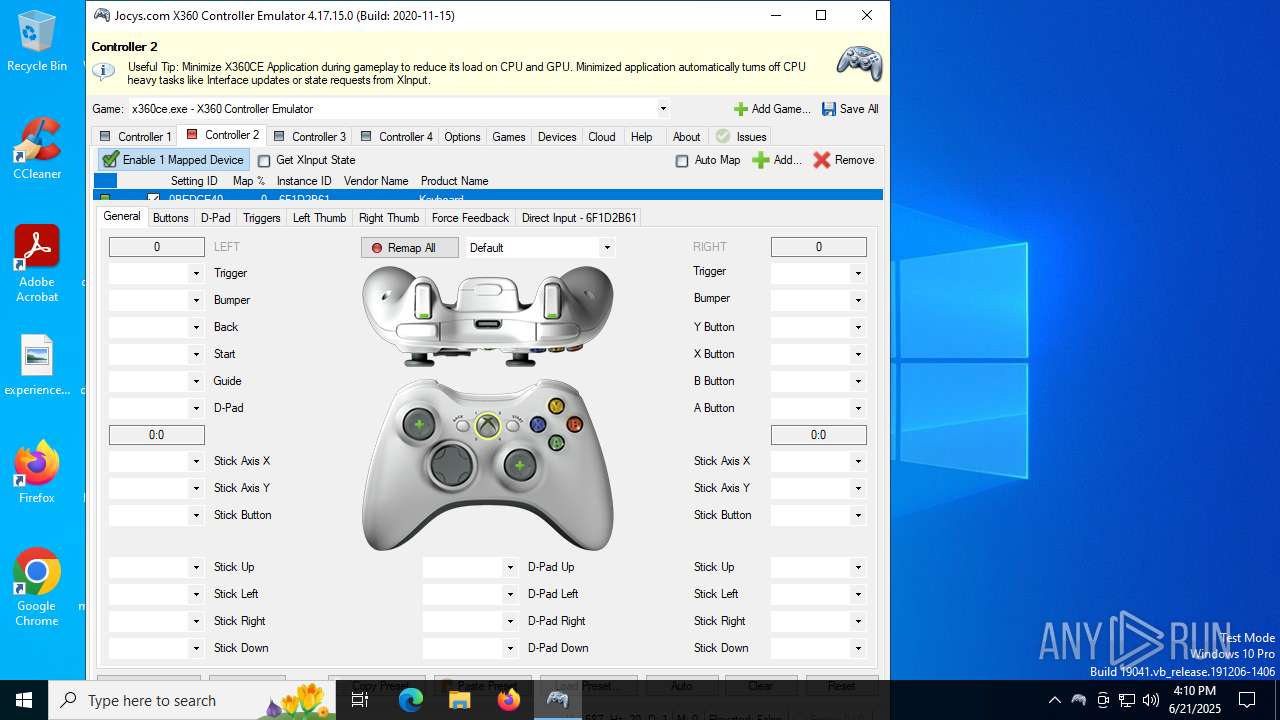
Task: Open the Game selection dropdown
Action: (662, 109)
